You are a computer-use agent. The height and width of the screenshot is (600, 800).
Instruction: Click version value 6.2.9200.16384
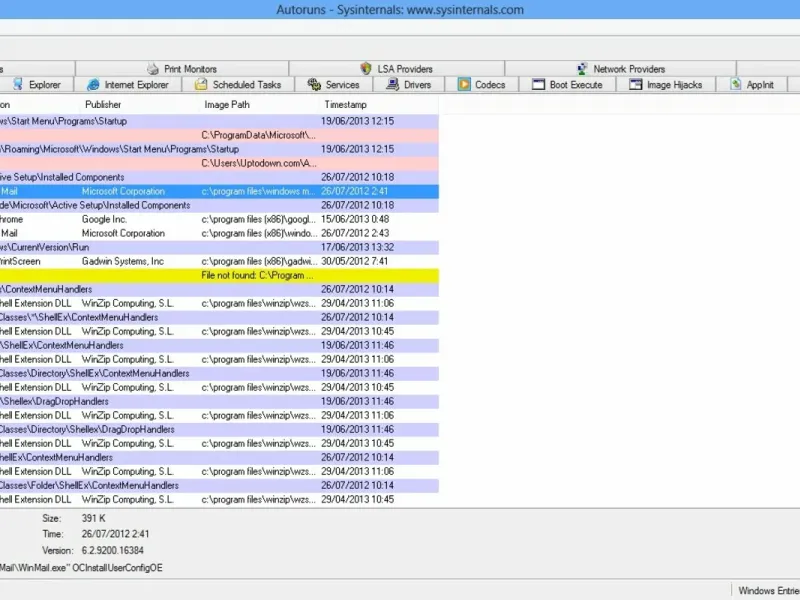(113, 551)
